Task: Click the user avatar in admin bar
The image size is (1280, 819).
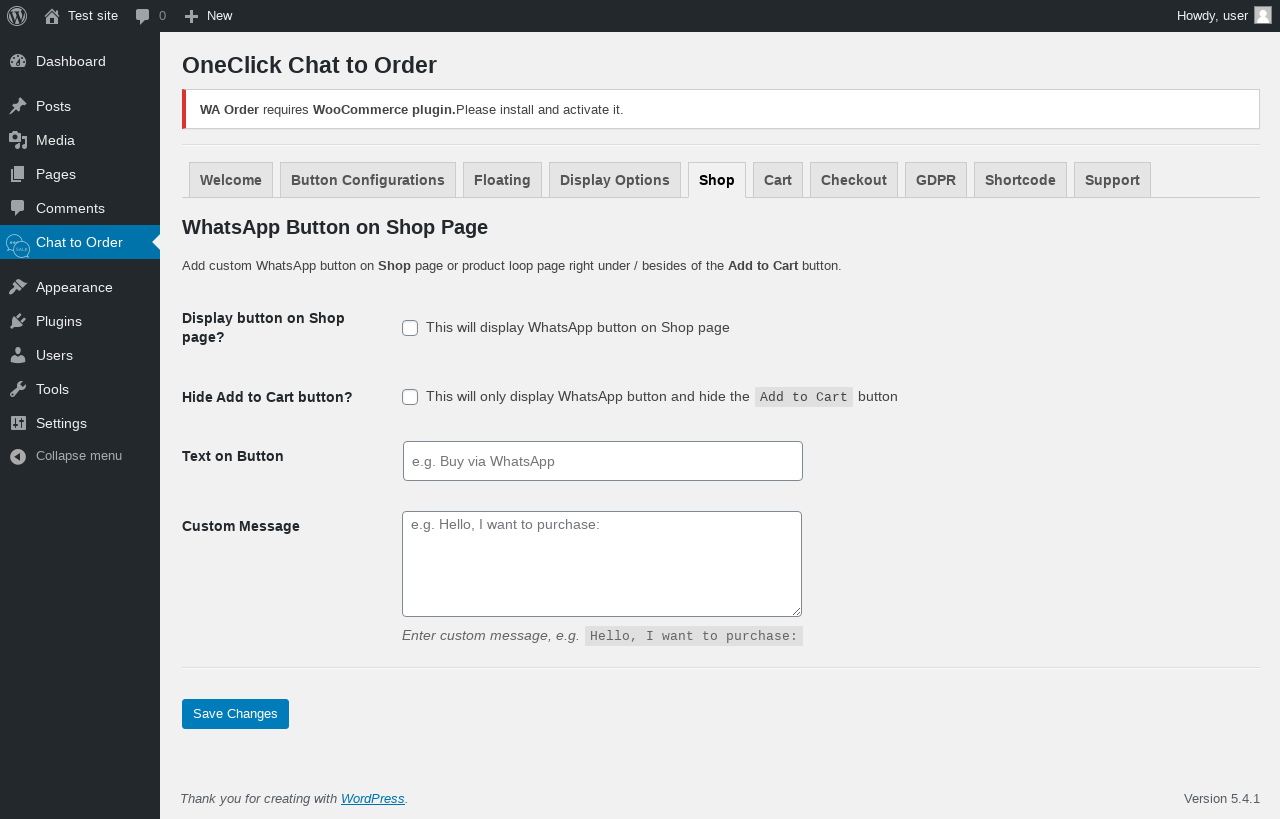Action: point(1263,15)
